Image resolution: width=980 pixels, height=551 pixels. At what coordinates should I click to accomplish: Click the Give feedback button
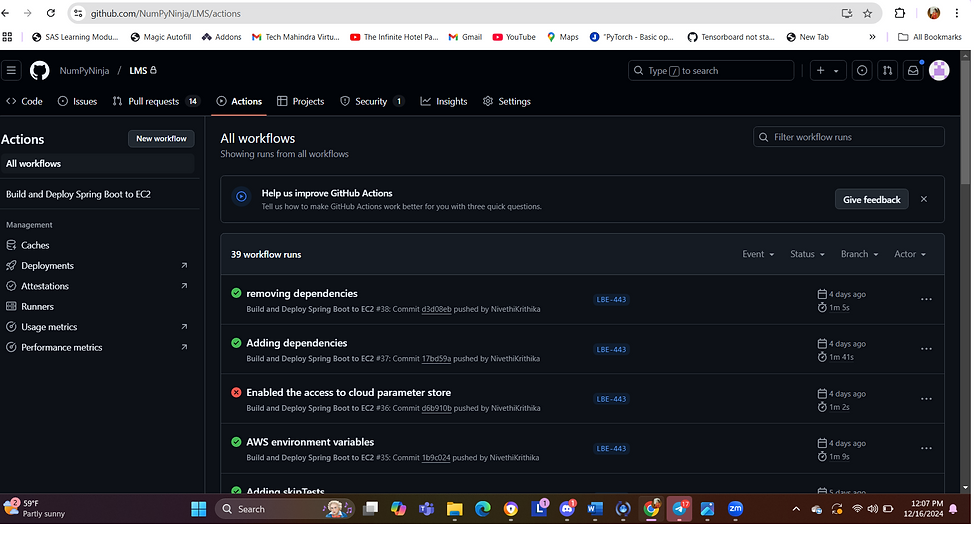871,199
